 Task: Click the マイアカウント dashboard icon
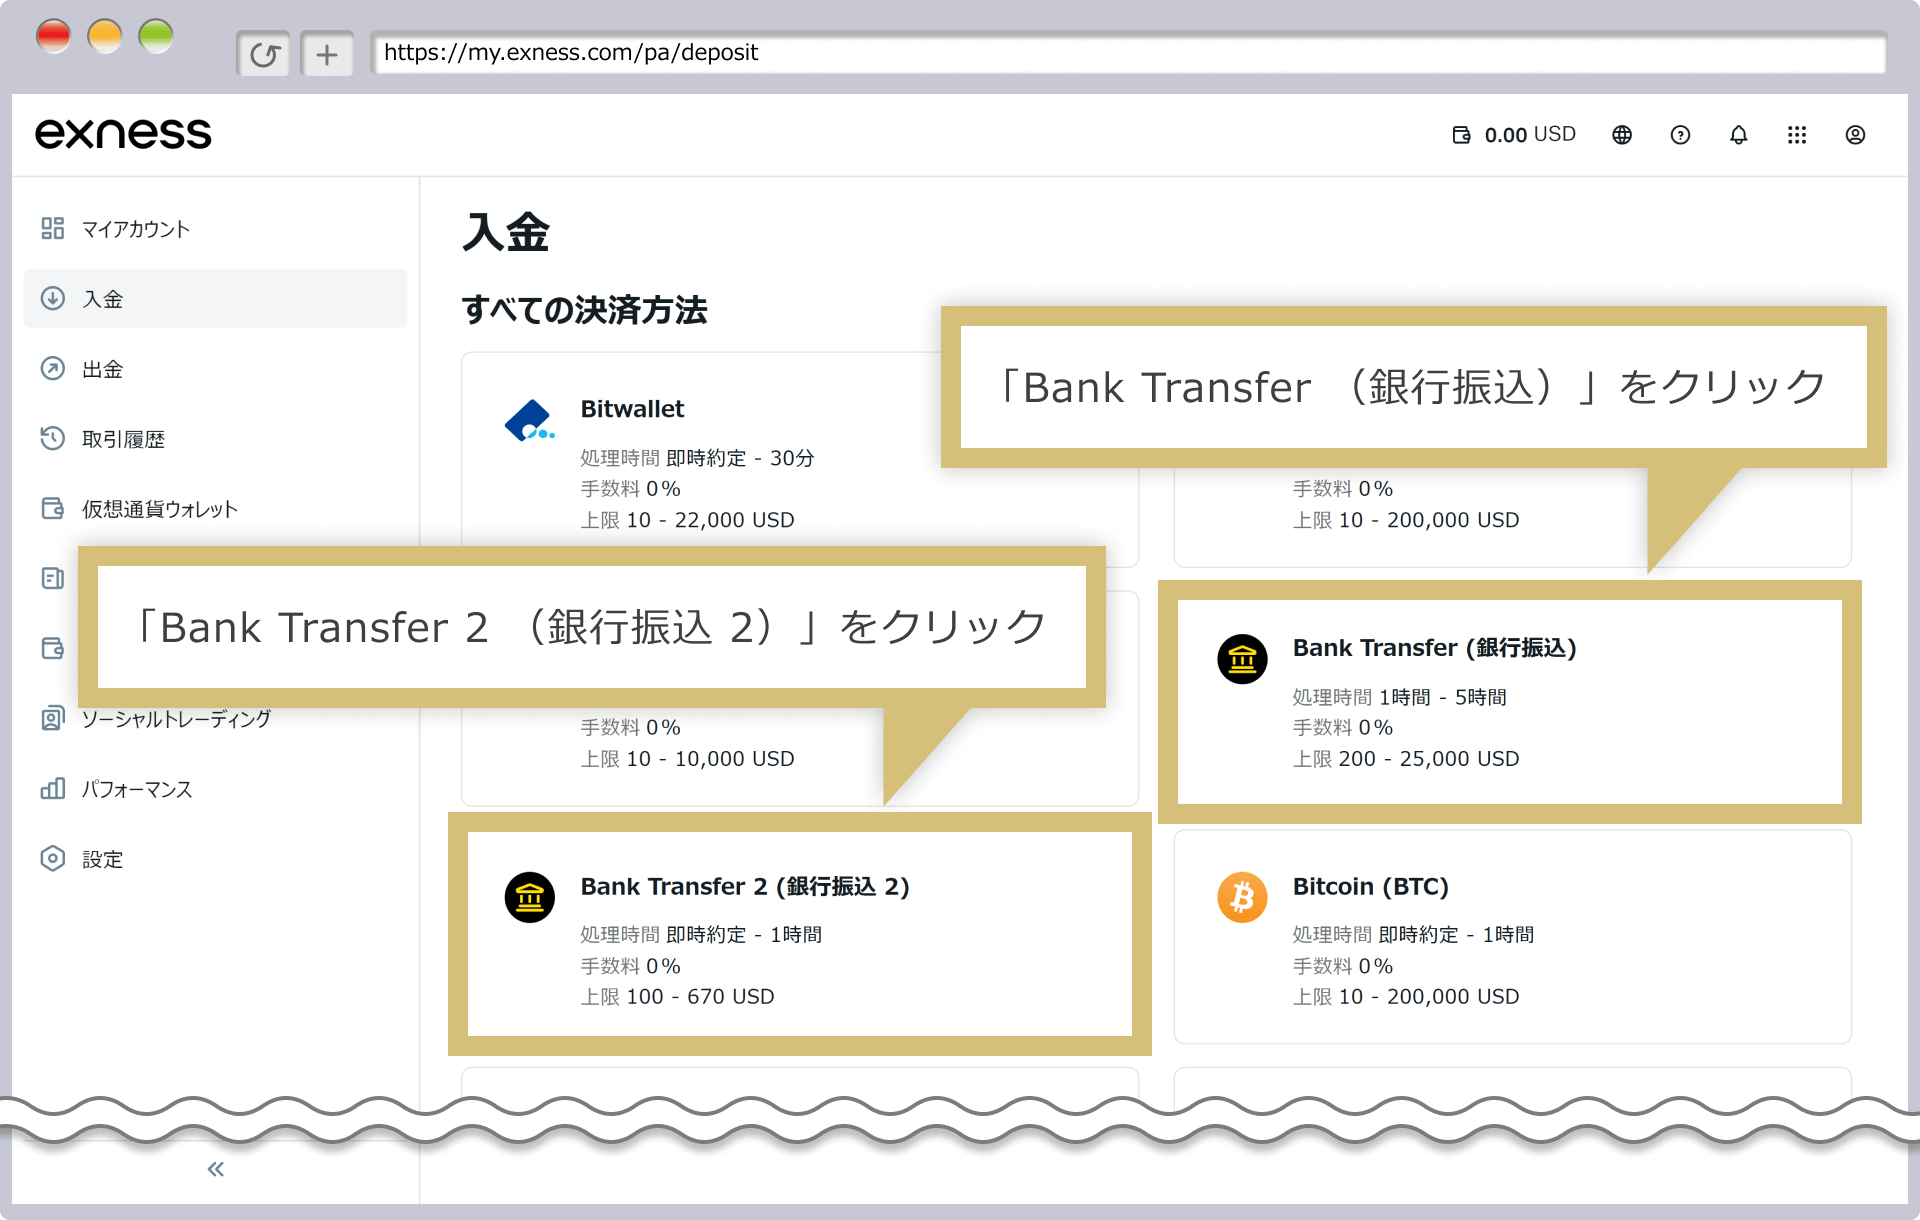click(x=53, y=229)
